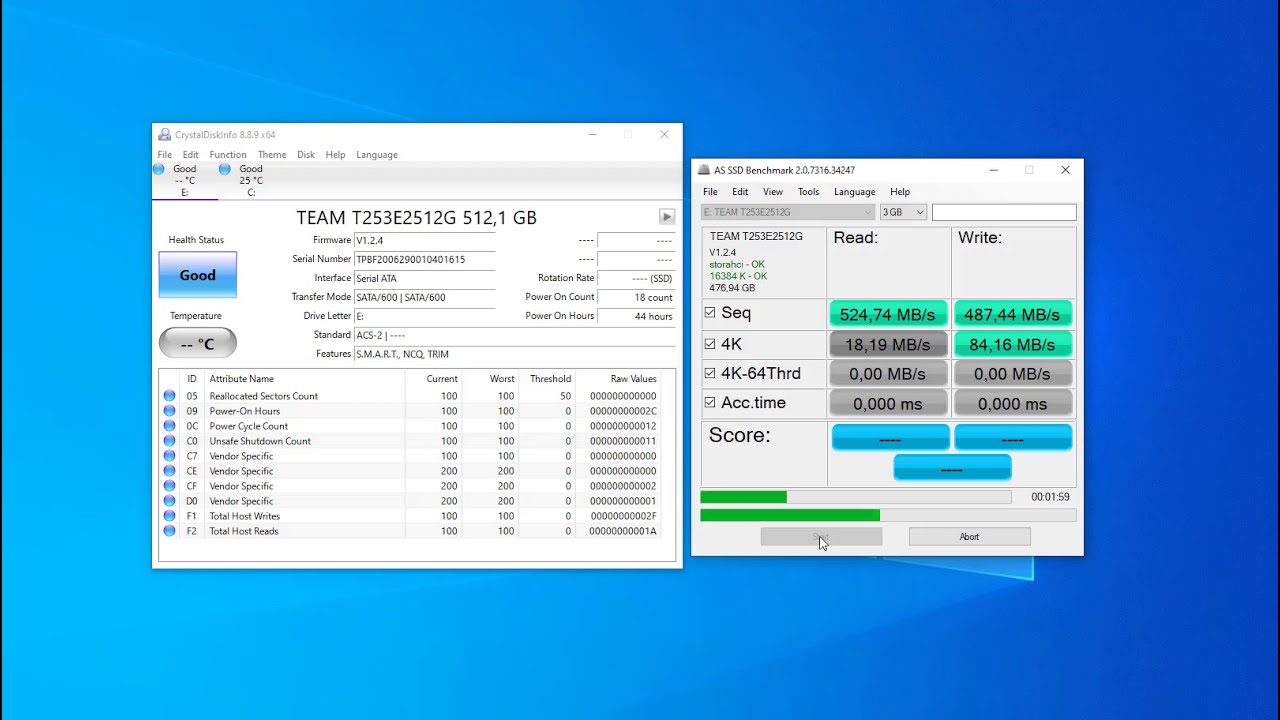Image resolution: width=1280 pixels, height=720 pixels.
Task: Select disk E: Good status tab
Action: pyautogui.click(x=184, y=181)
